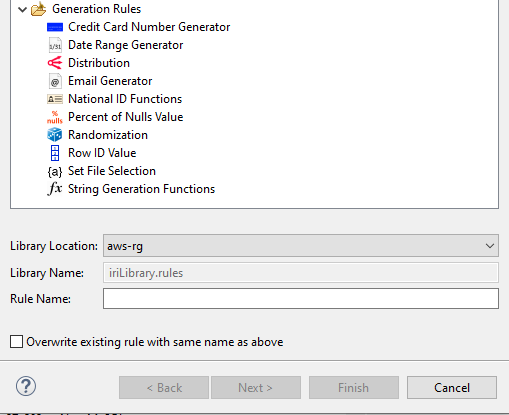
Task: Choose Randomization in the rules list
Action: (x=108, y=135)
